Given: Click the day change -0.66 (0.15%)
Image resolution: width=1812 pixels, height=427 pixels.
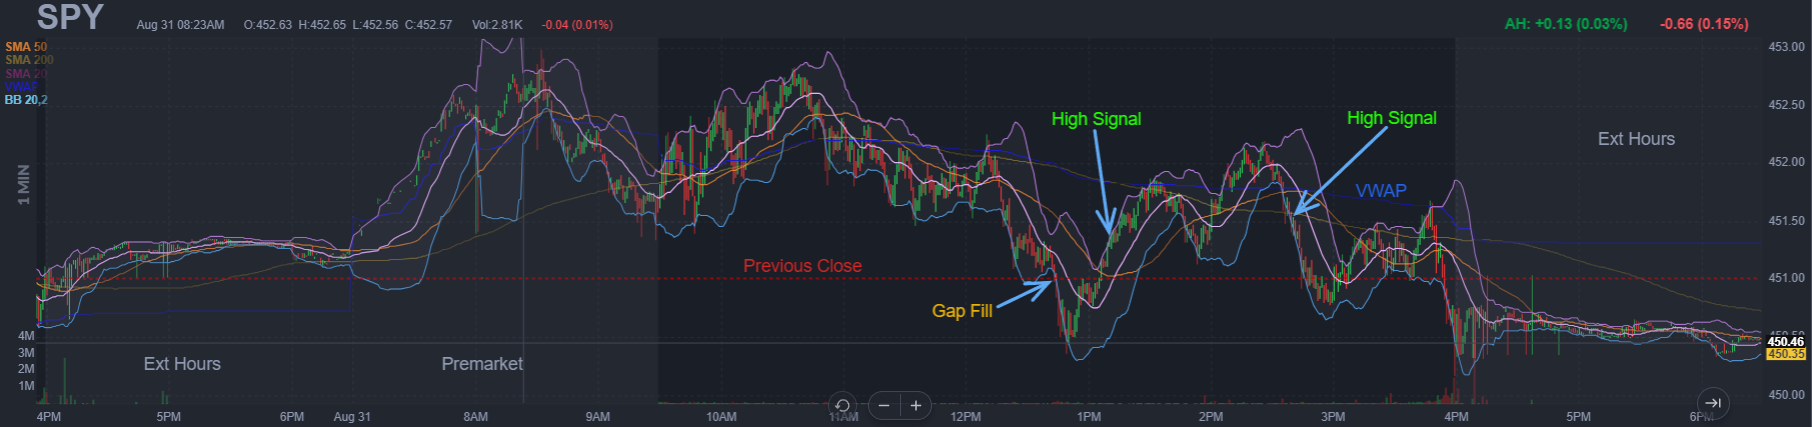Looking at the screenshot, I should pyautogui.click(x=1704, y=24).
